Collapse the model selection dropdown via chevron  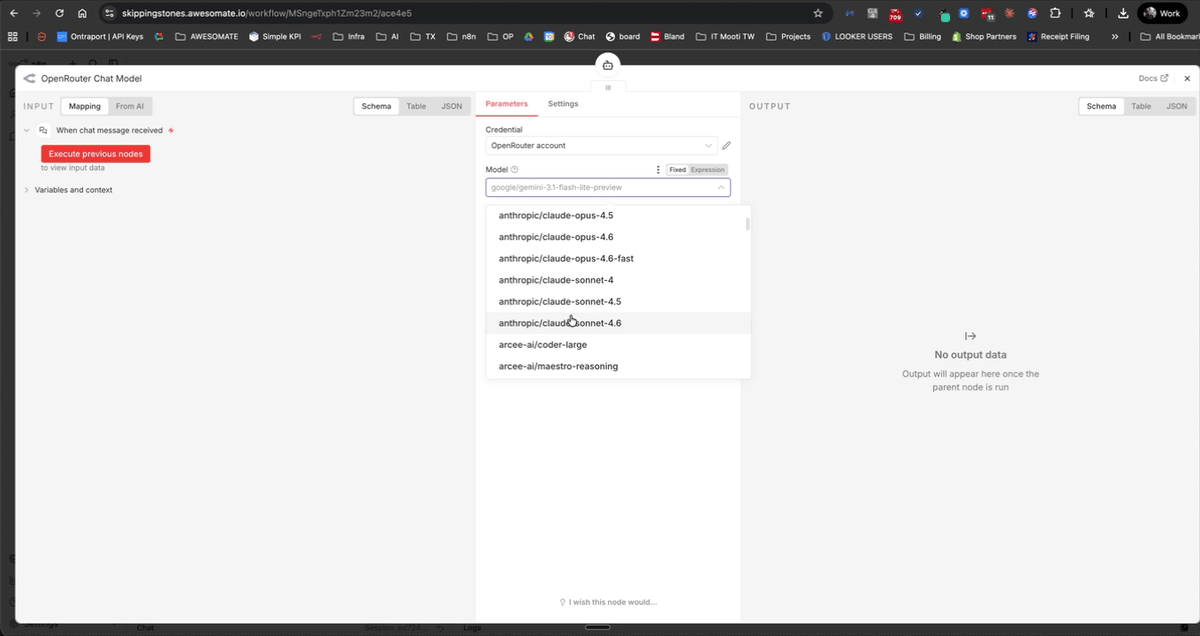(721, 187)
